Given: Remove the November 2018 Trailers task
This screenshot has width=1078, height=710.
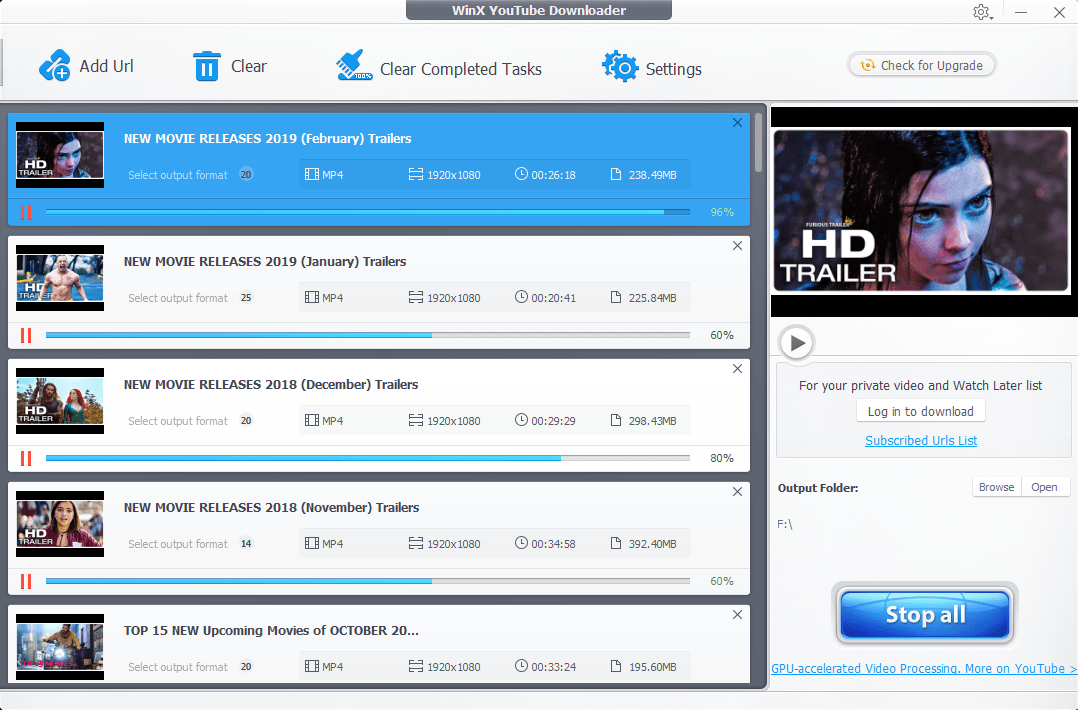Looking at the screenshot, I should [737, 492].
